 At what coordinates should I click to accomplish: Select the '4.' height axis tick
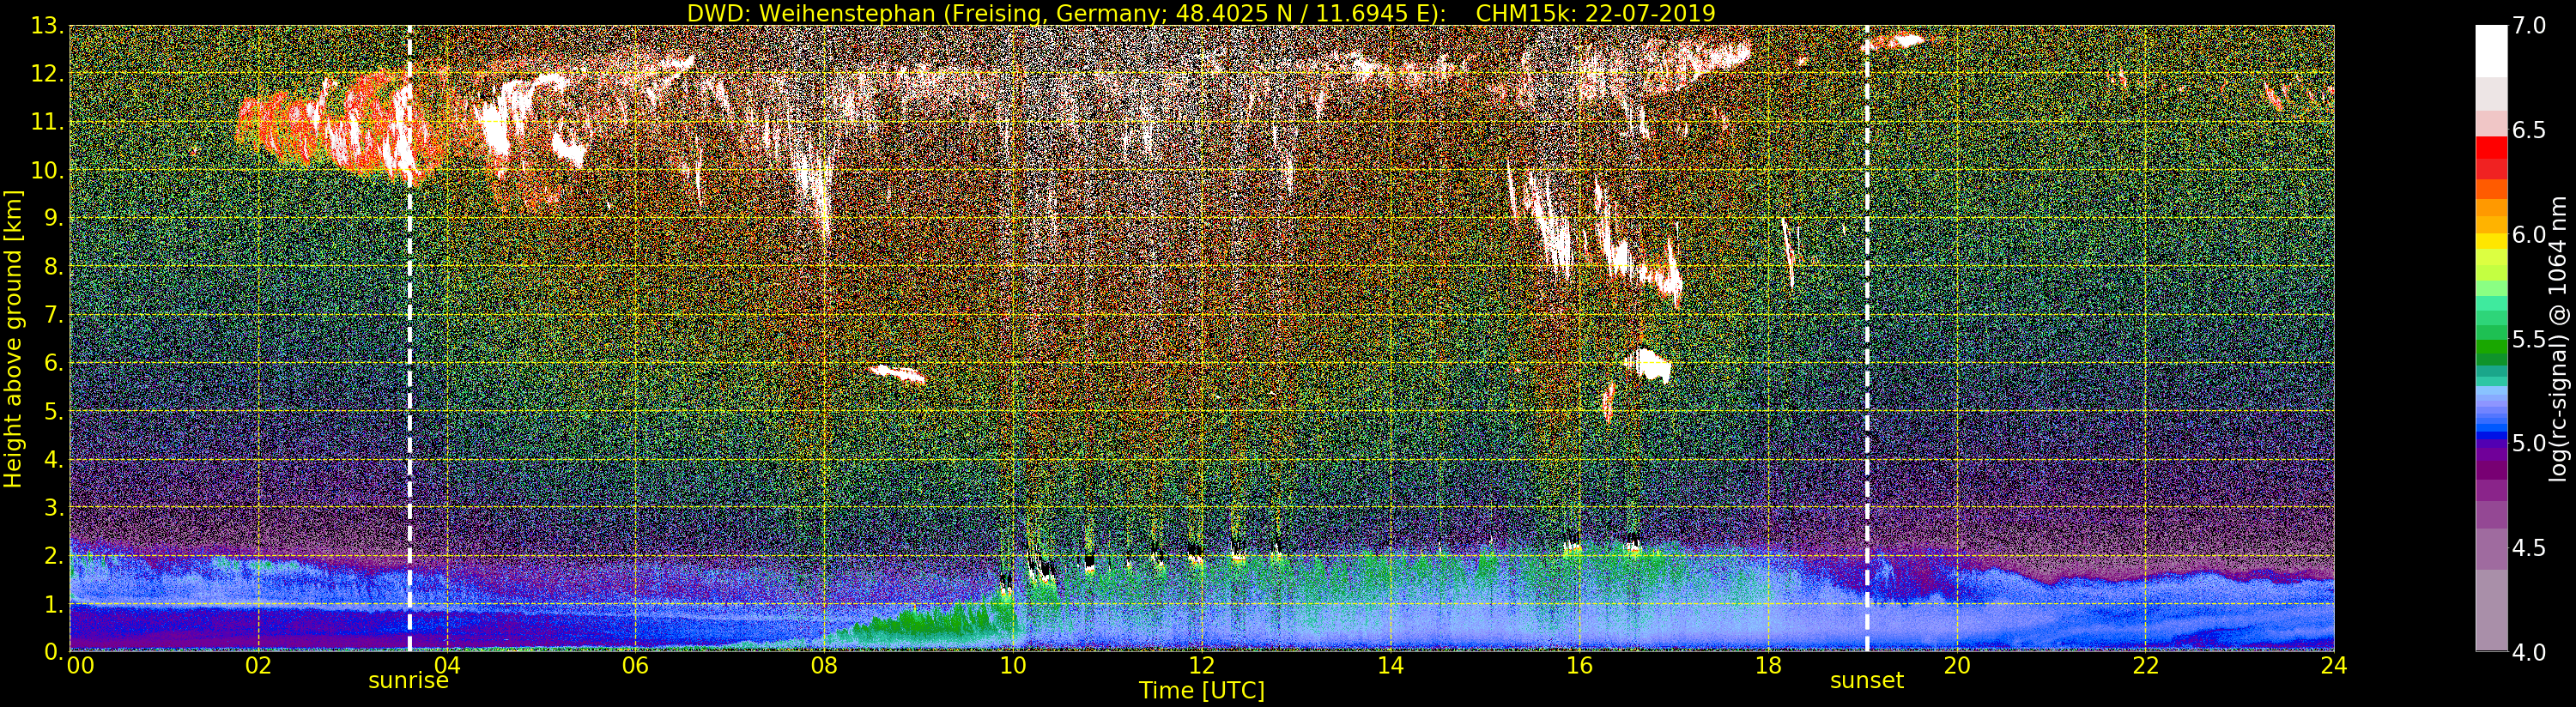tap(53, 459)
